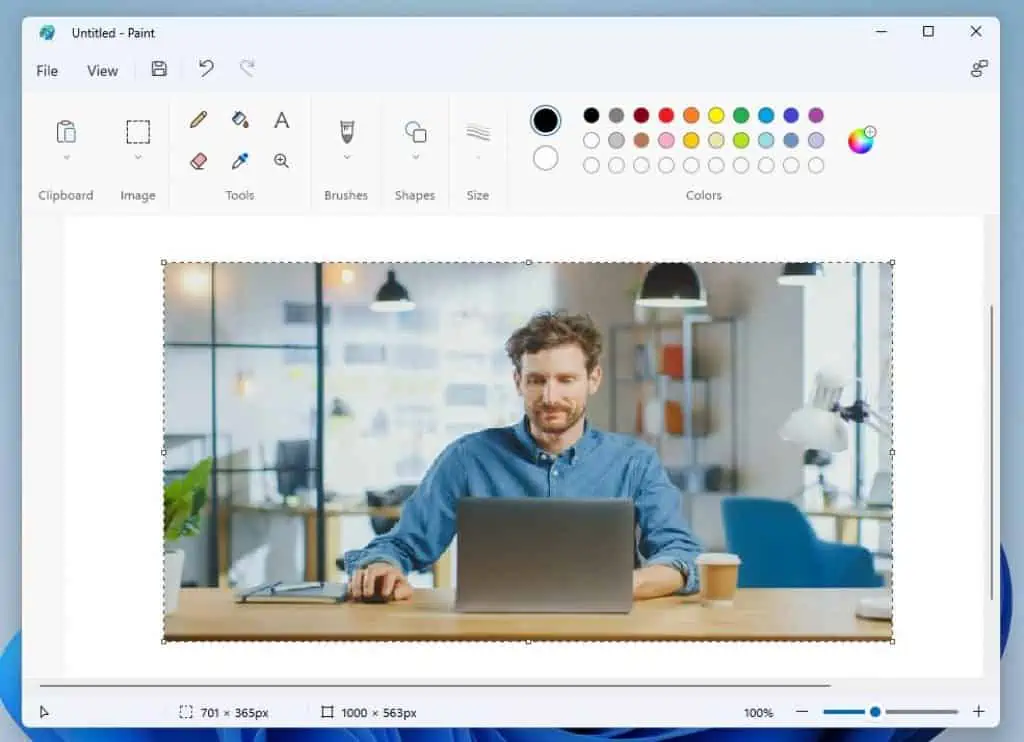Select Color 1 black primary circle
This screenshot has height=742, width=1024.
point(545,121)
